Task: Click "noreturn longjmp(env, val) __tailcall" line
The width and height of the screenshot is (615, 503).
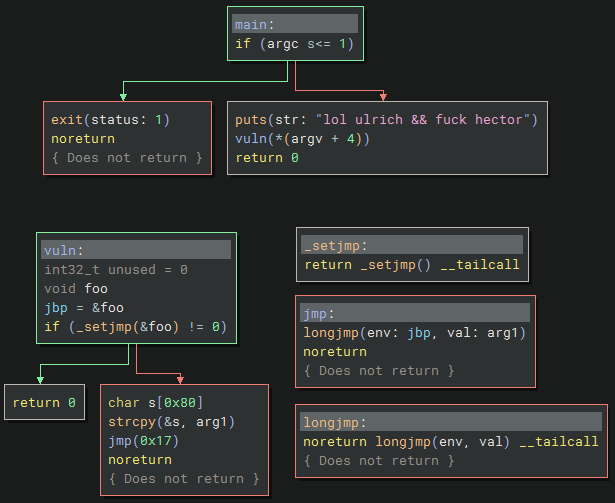Action: click(x=450, y=441)
